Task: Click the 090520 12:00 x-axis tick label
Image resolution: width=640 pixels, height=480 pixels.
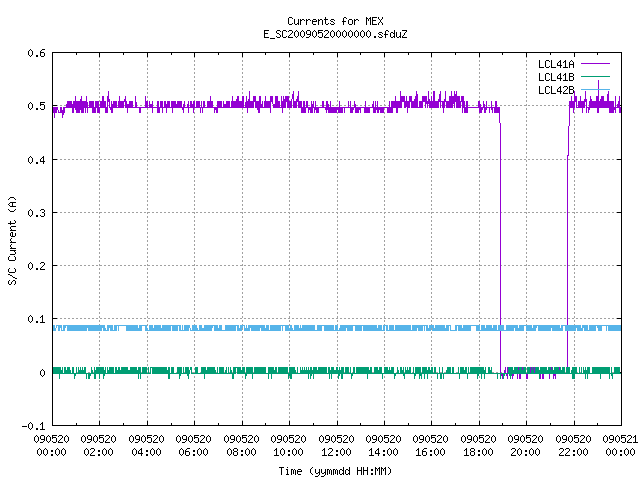Action: [x=337, y=446]
